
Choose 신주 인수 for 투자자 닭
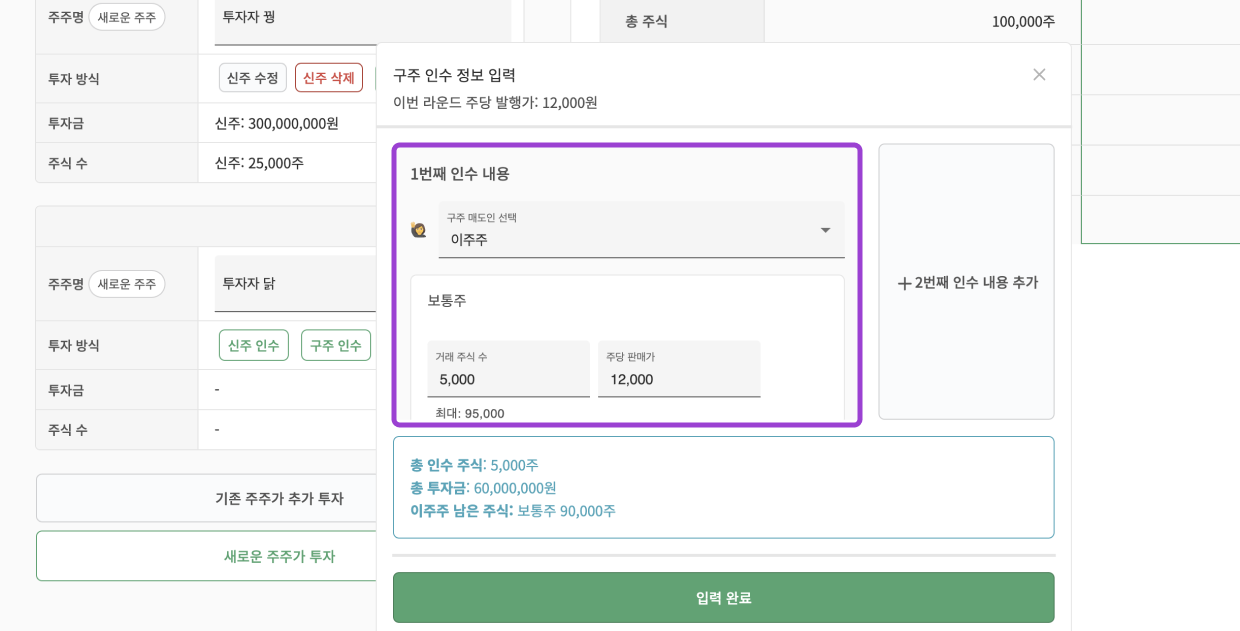(x=253, y=345)
